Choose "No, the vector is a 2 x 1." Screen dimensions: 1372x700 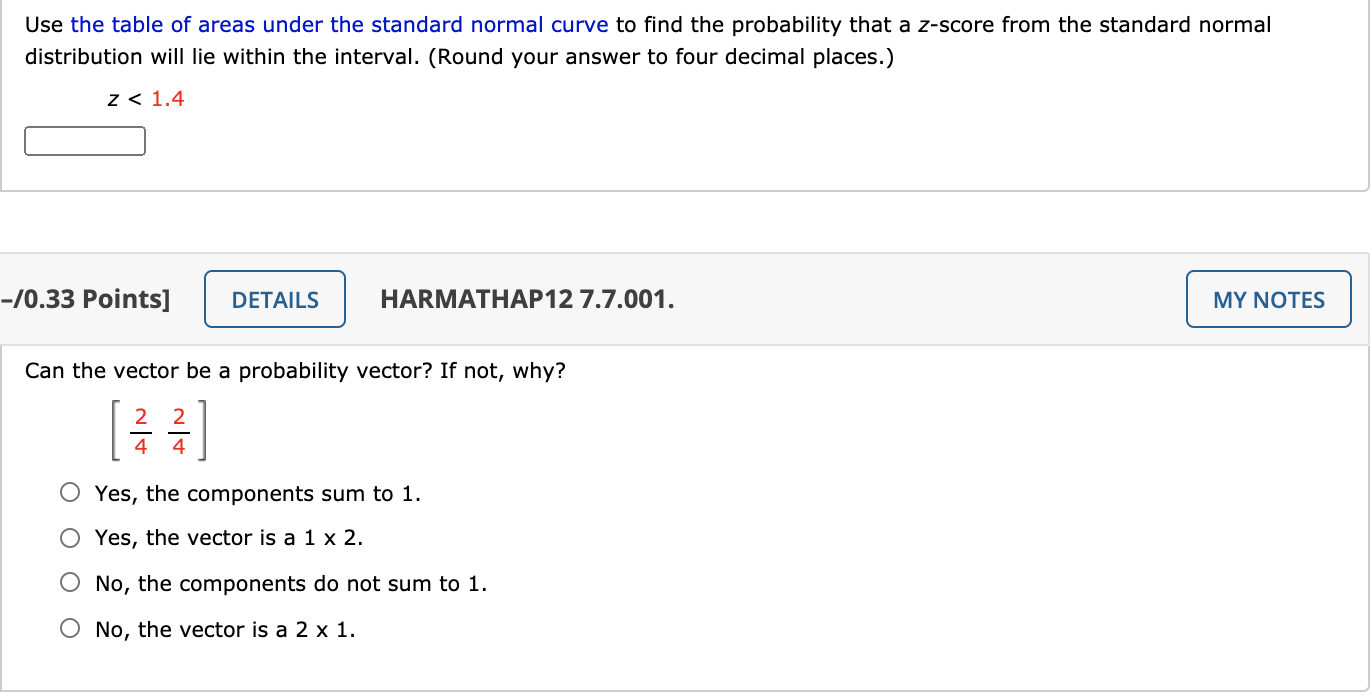pos(69,627)
